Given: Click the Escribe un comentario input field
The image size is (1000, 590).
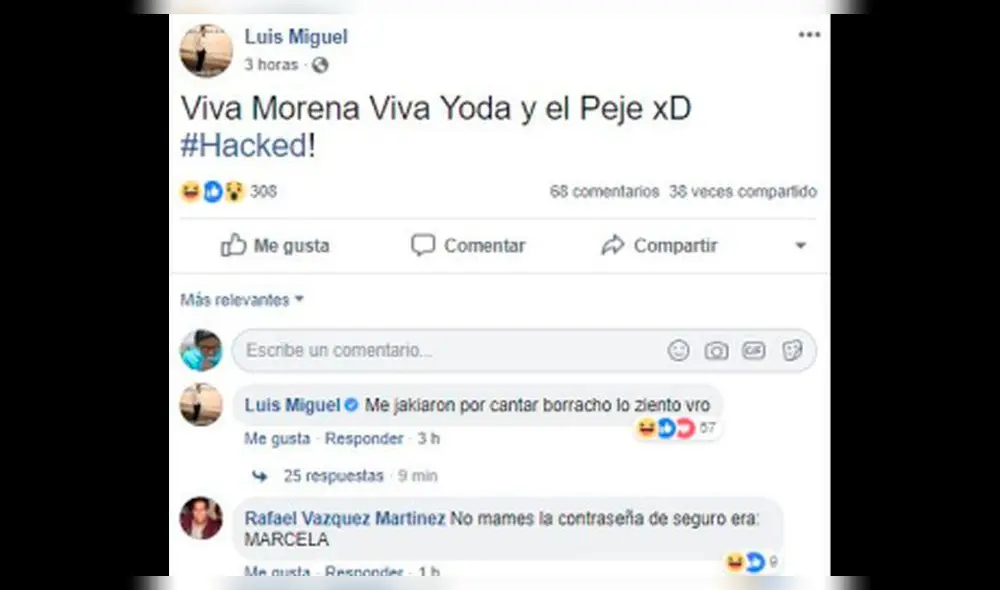Looking at the screenshot, I should pyautogui.click(x=400, y=351).
